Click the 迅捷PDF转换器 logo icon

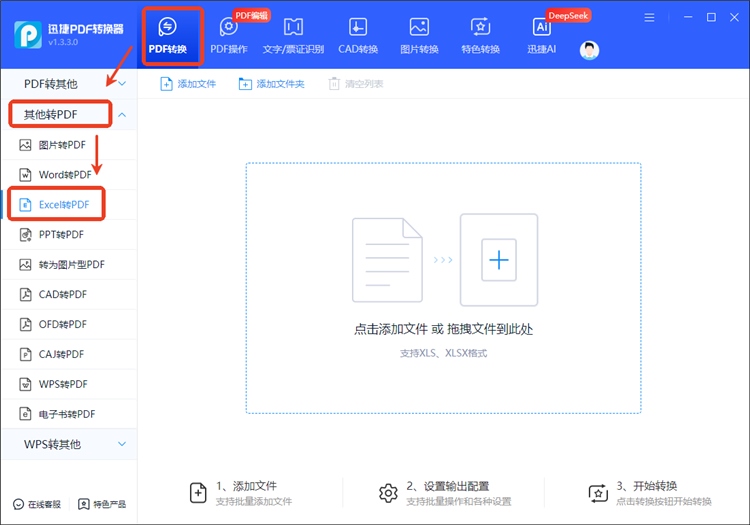(x=28, y=35)
